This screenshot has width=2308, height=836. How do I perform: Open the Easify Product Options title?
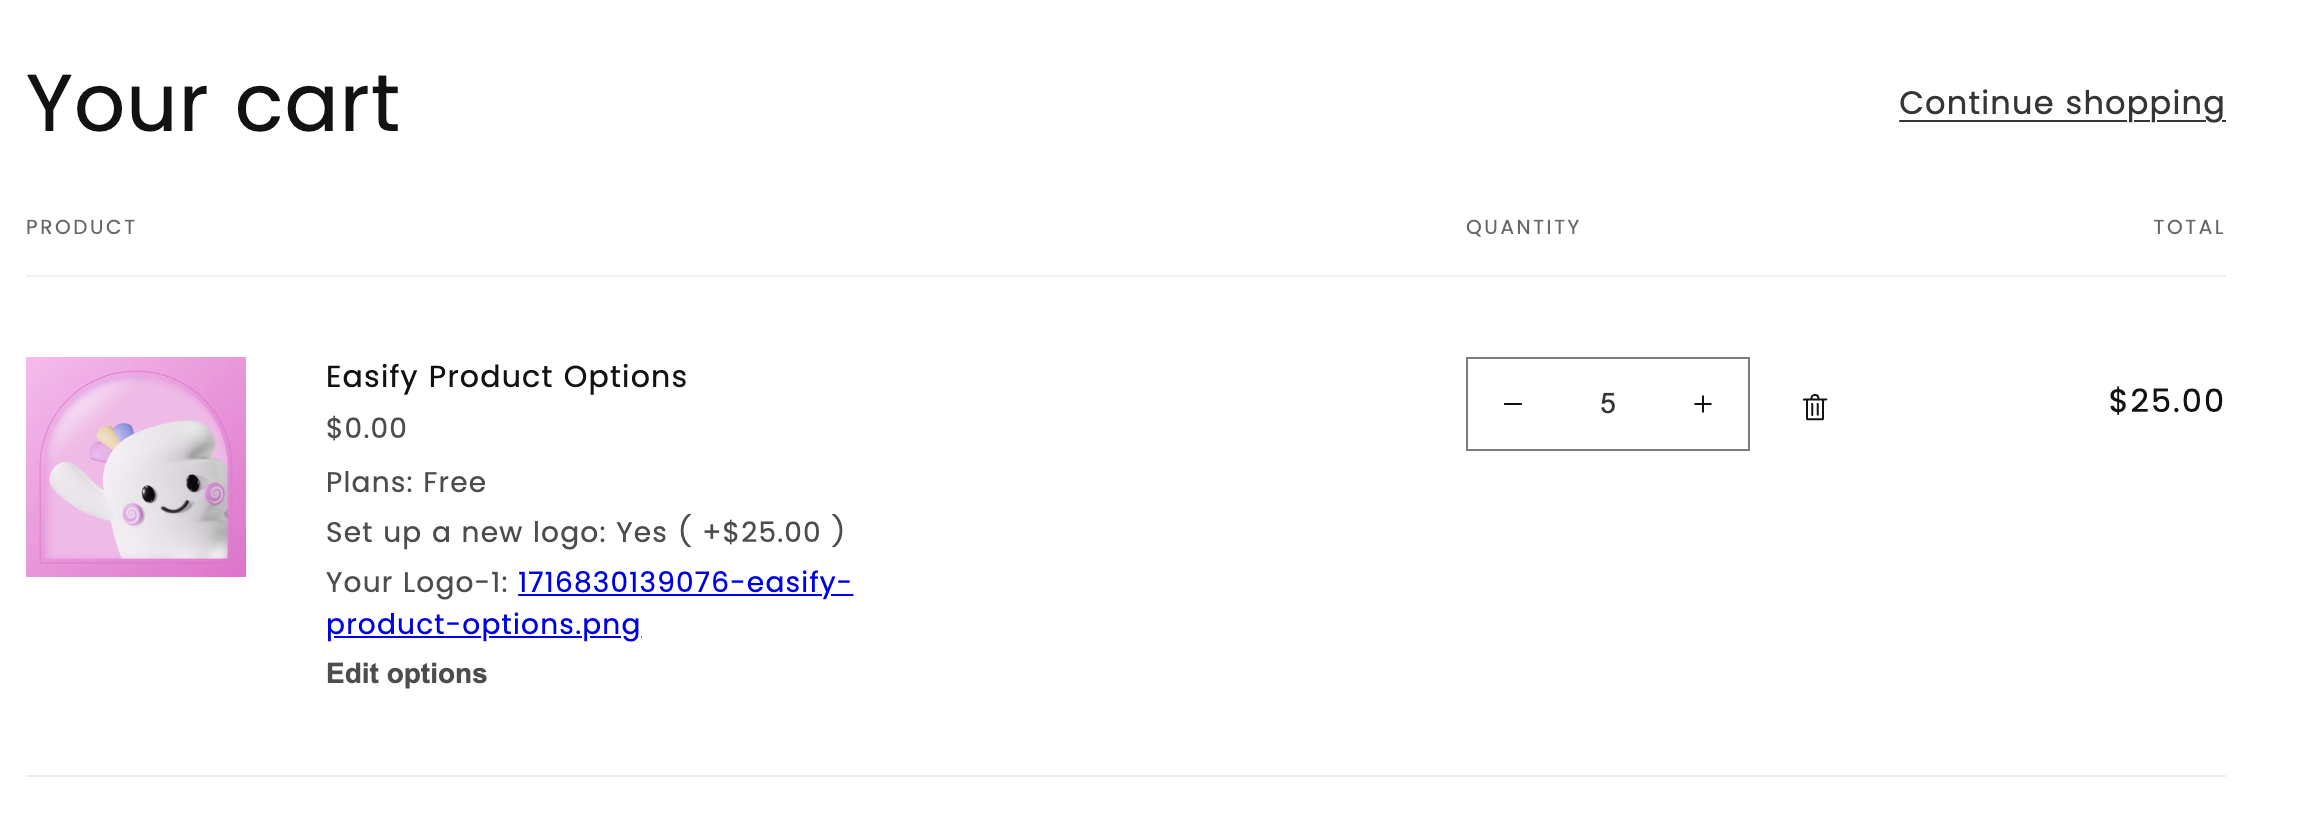[x=506, y=377]
